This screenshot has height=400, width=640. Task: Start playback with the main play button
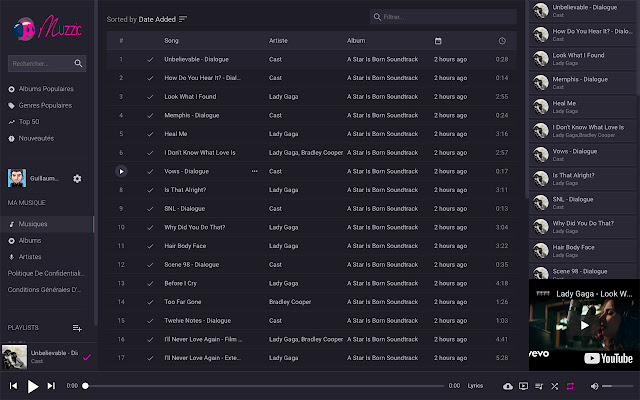point(33,386)
